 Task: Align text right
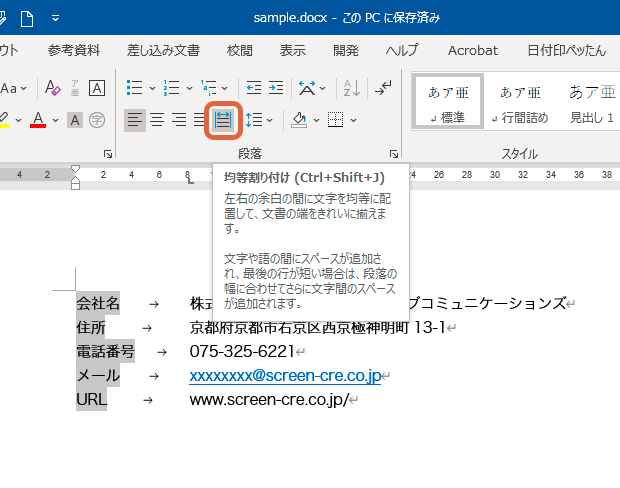179,120
